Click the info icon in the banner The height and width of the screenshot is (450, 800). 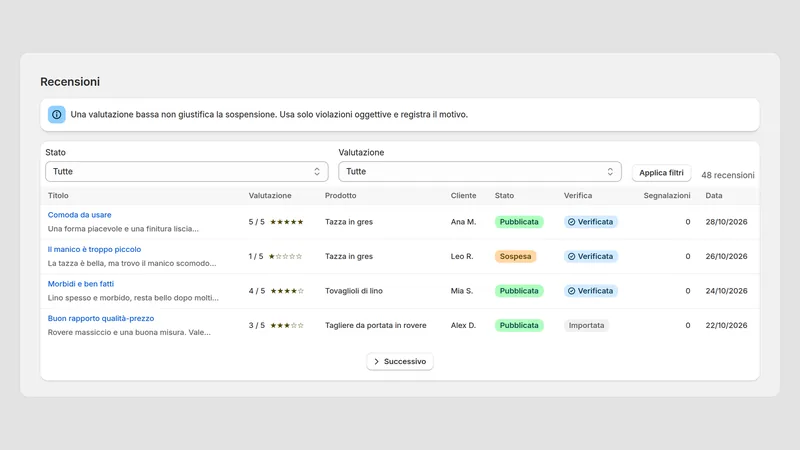click(x=57, y=115)
